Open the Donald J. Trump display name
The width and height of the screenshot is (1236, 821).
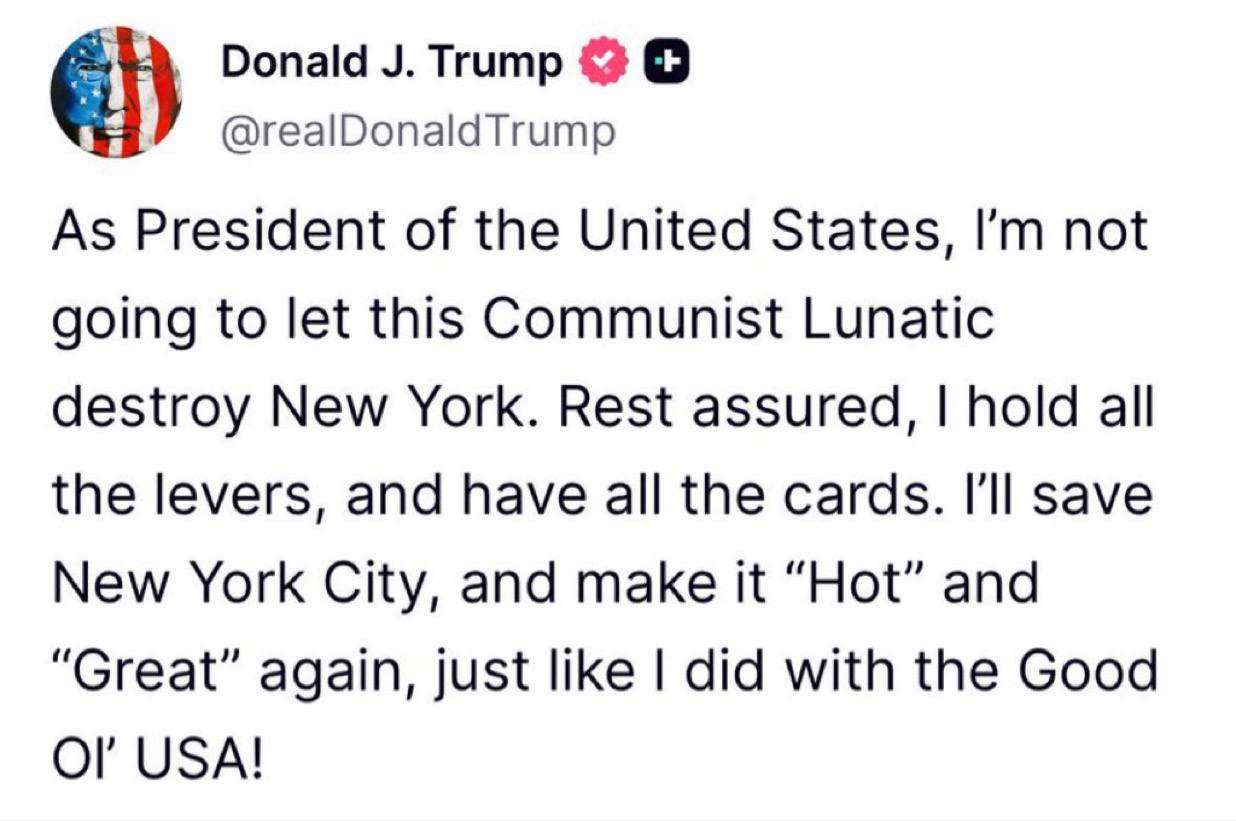(392, 63)
